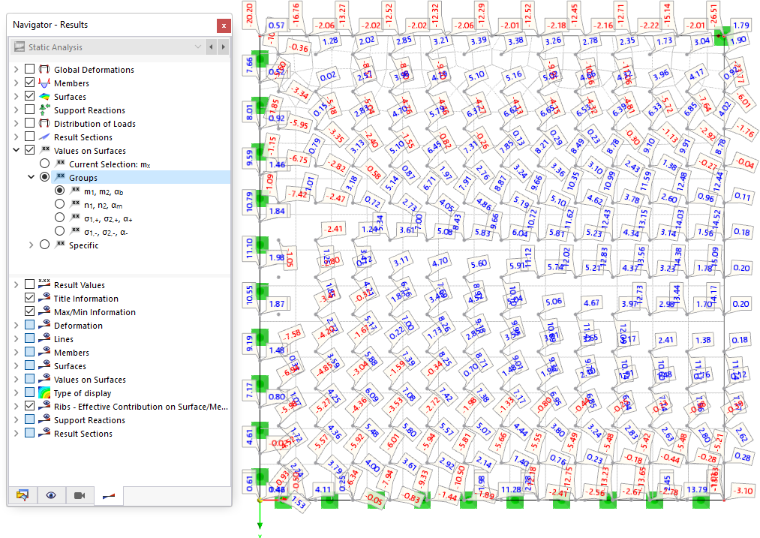Image resolution: width=760 pixels, height=538 pixels.
Task: Click the Support Reactions icon
Action: 45,110
